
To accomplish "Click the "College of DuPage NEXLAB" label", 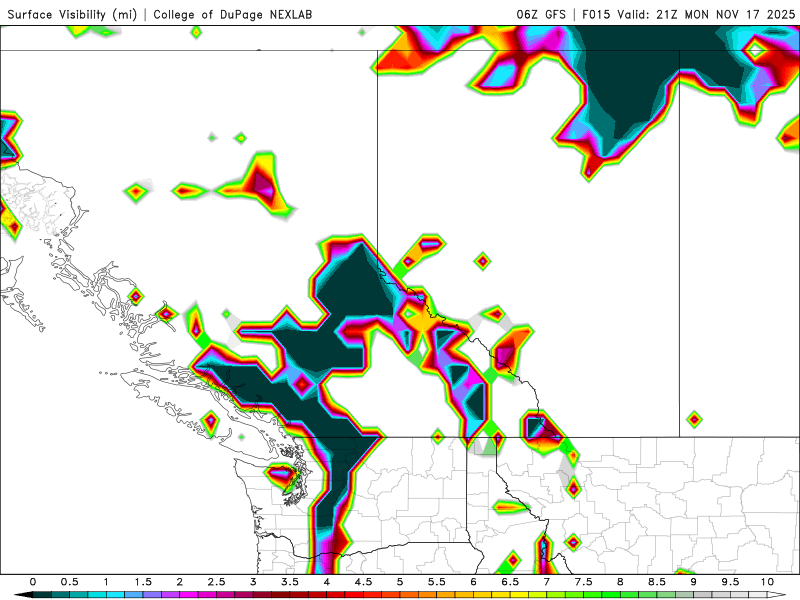I will 233,14.
